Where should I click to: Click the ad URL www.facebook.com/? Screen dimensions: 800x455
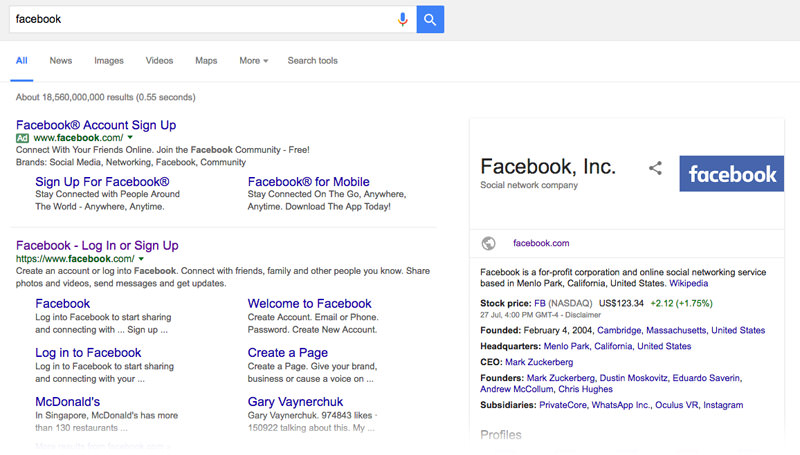point(78,138)
